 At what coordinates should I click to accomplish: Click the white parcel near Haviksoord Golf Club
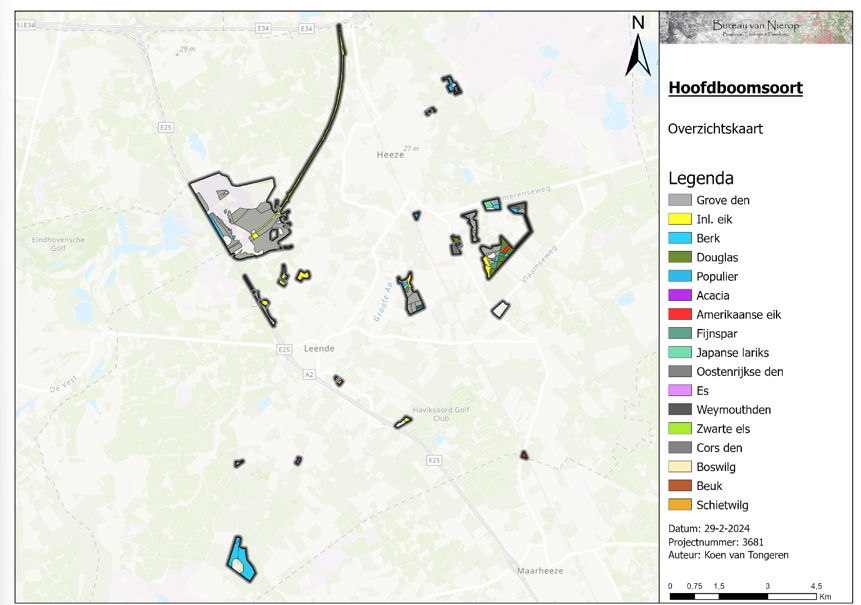[x=403, y=422]
